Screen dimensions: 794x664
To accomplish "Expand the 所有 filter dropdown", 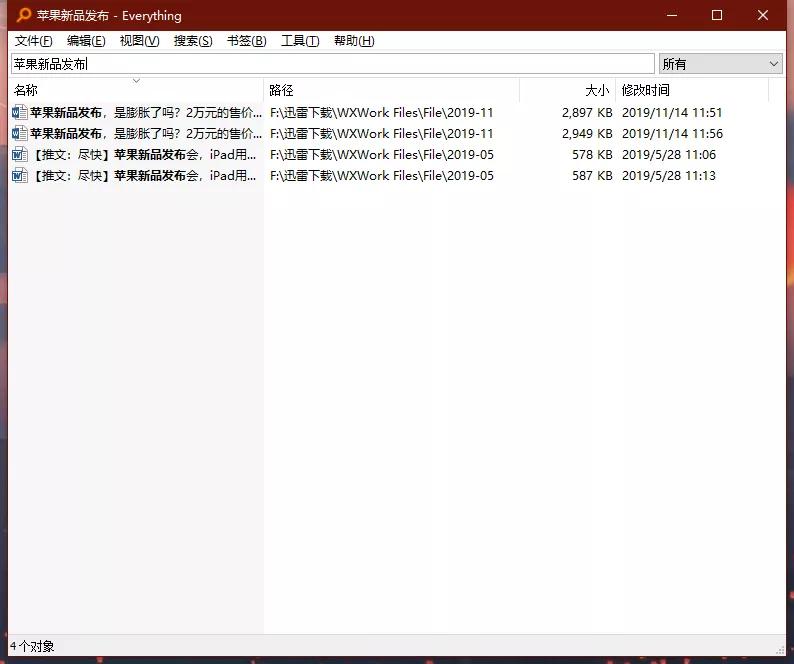I will 721,64.
